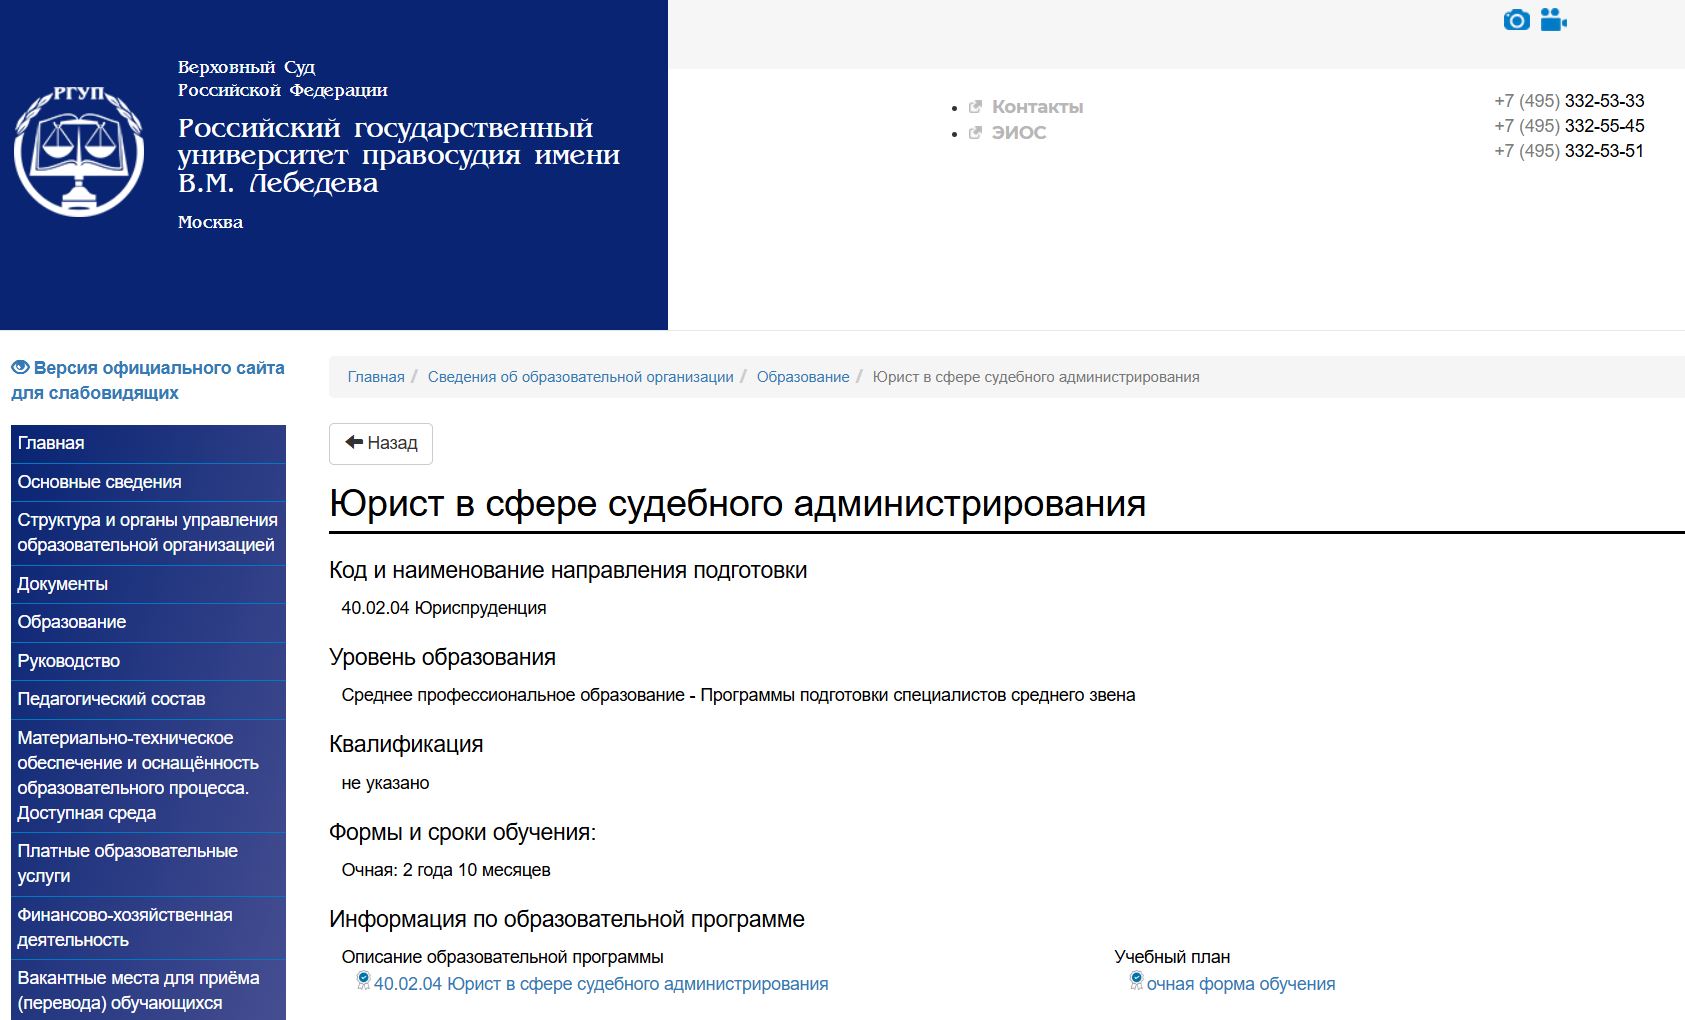Click the university name in the header
The image size is (1685, 1020).
coord(399,156)
